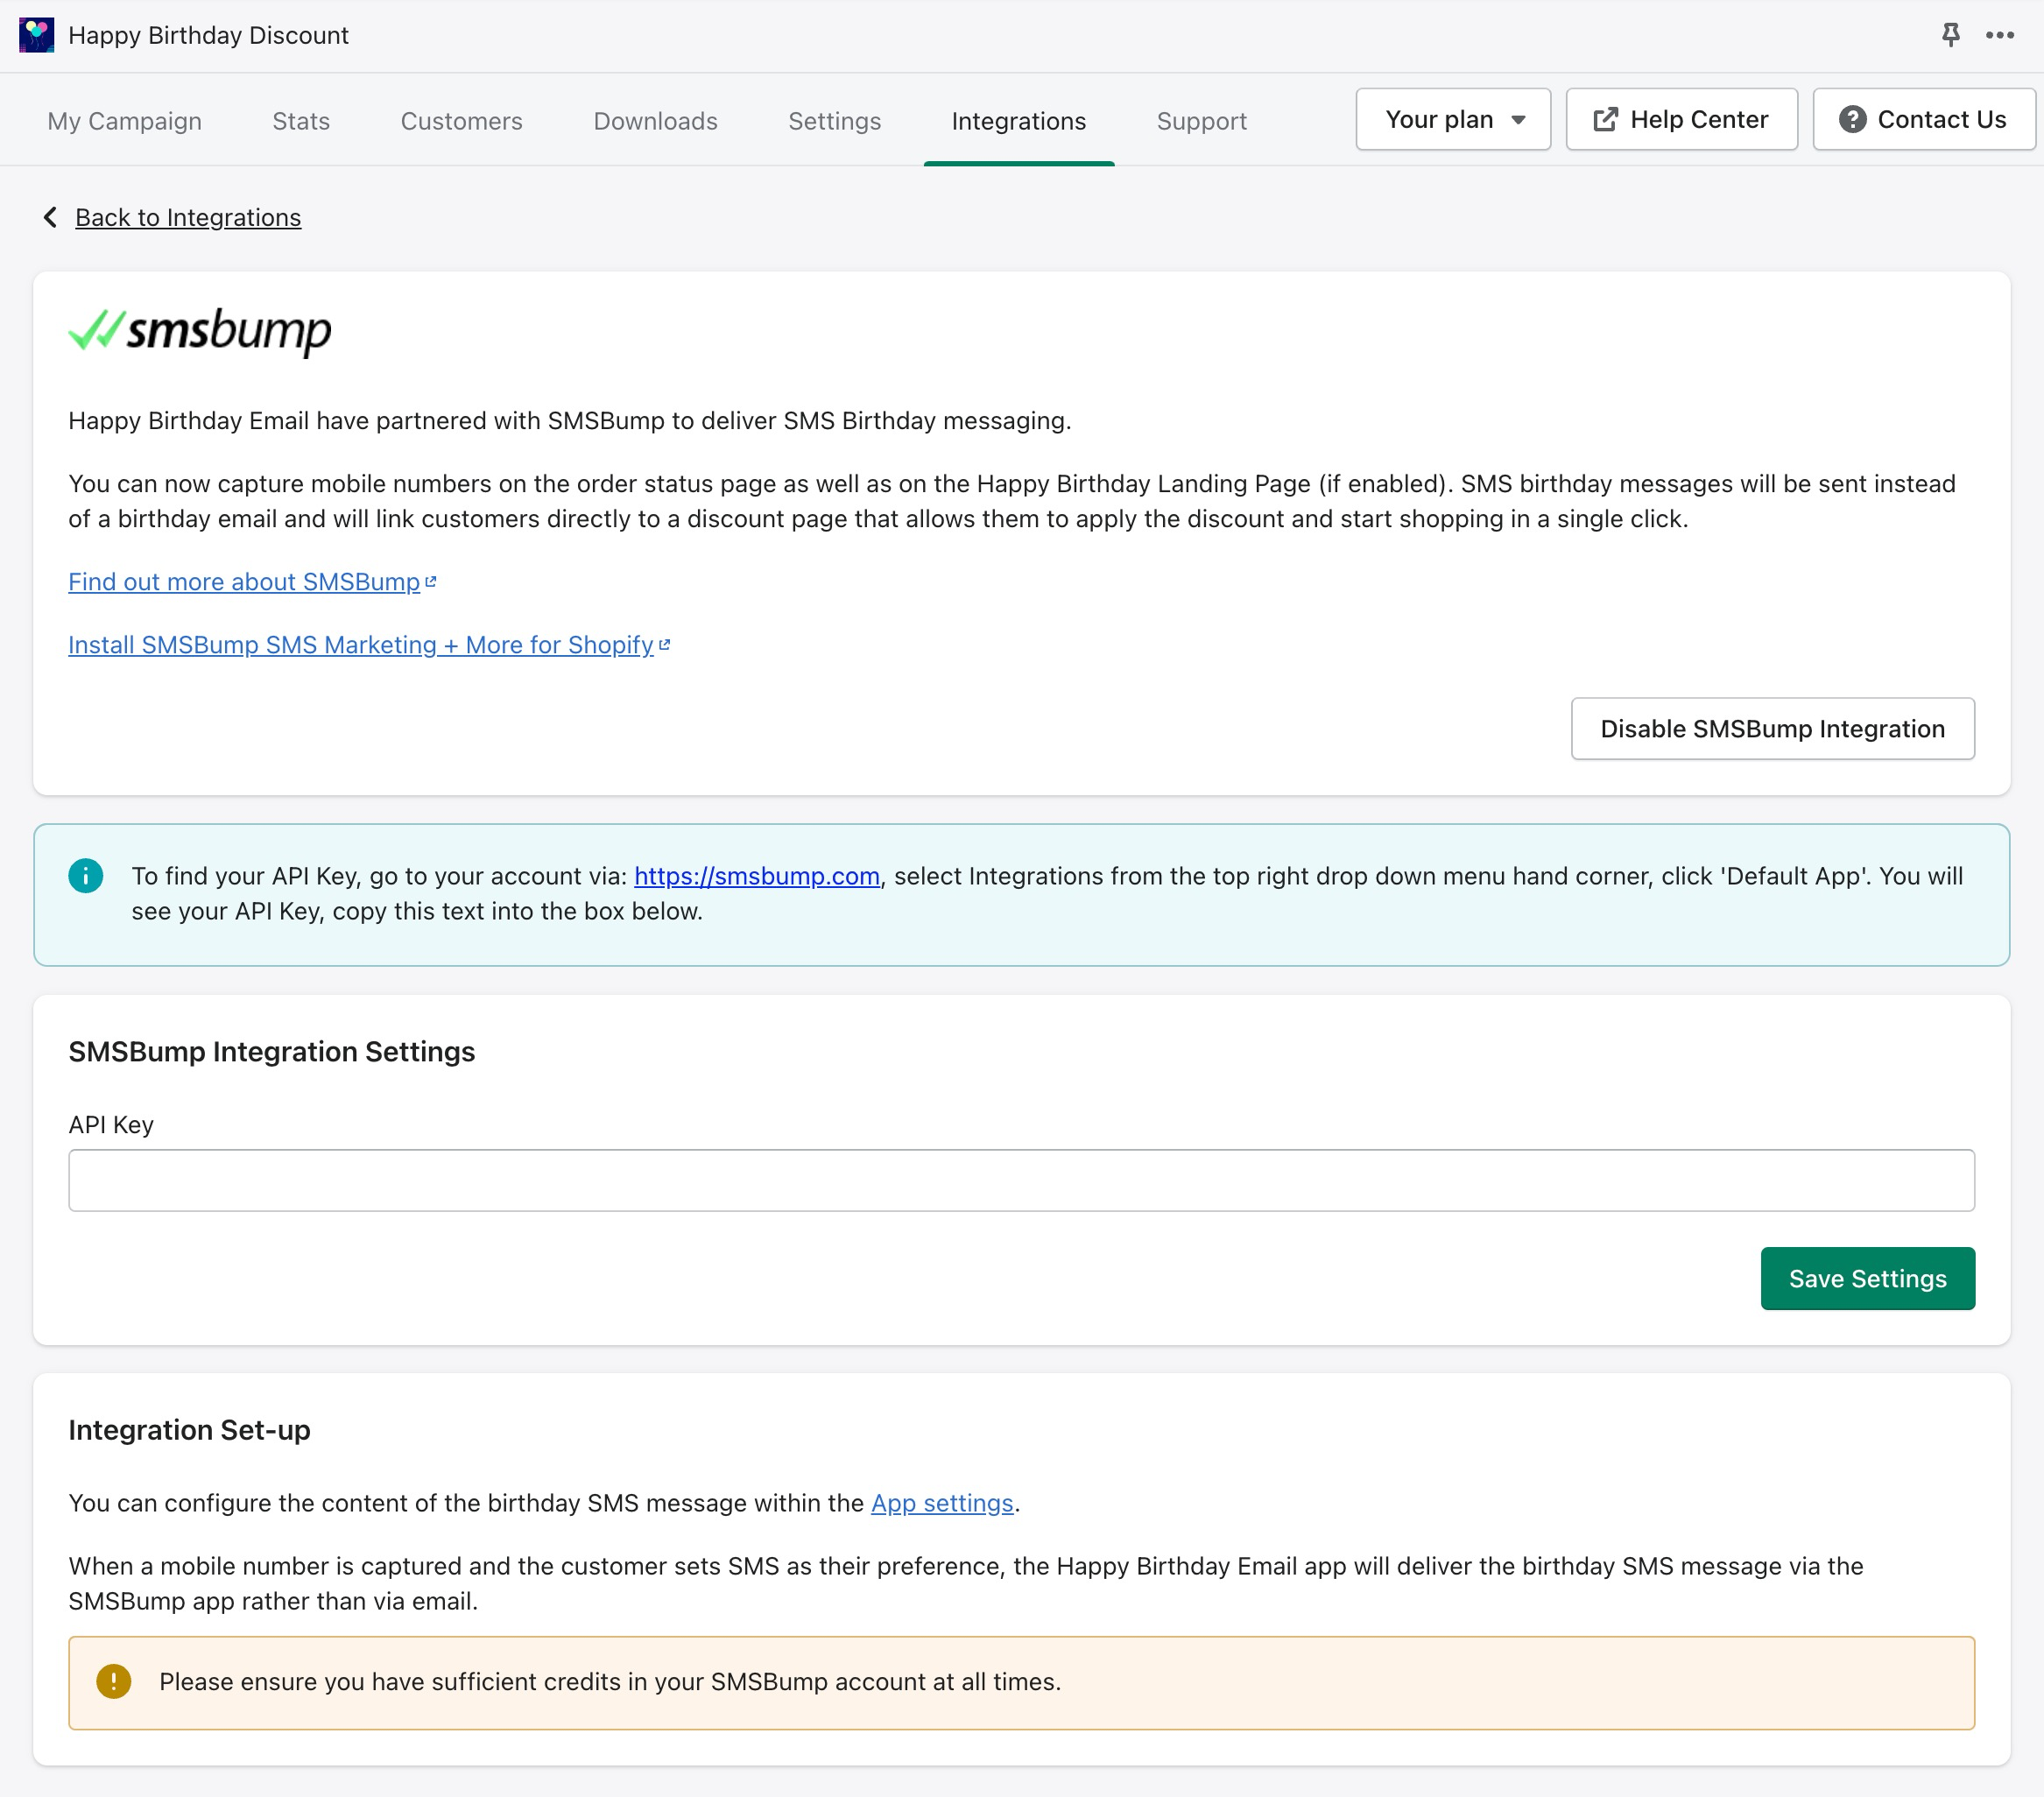This screenshot has height=1797, width=2044.
Task: Click the Happy Birthday Discount app icon
Action: [36, 35]
